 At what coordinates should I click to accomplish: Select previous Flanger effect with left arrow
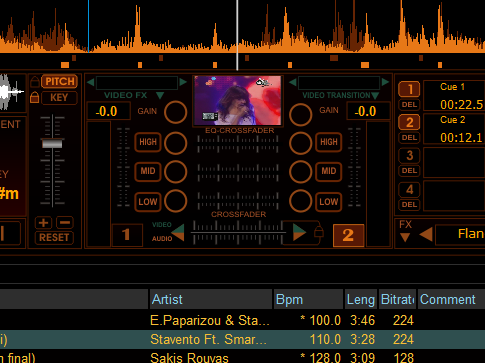(x=426, y=234)
